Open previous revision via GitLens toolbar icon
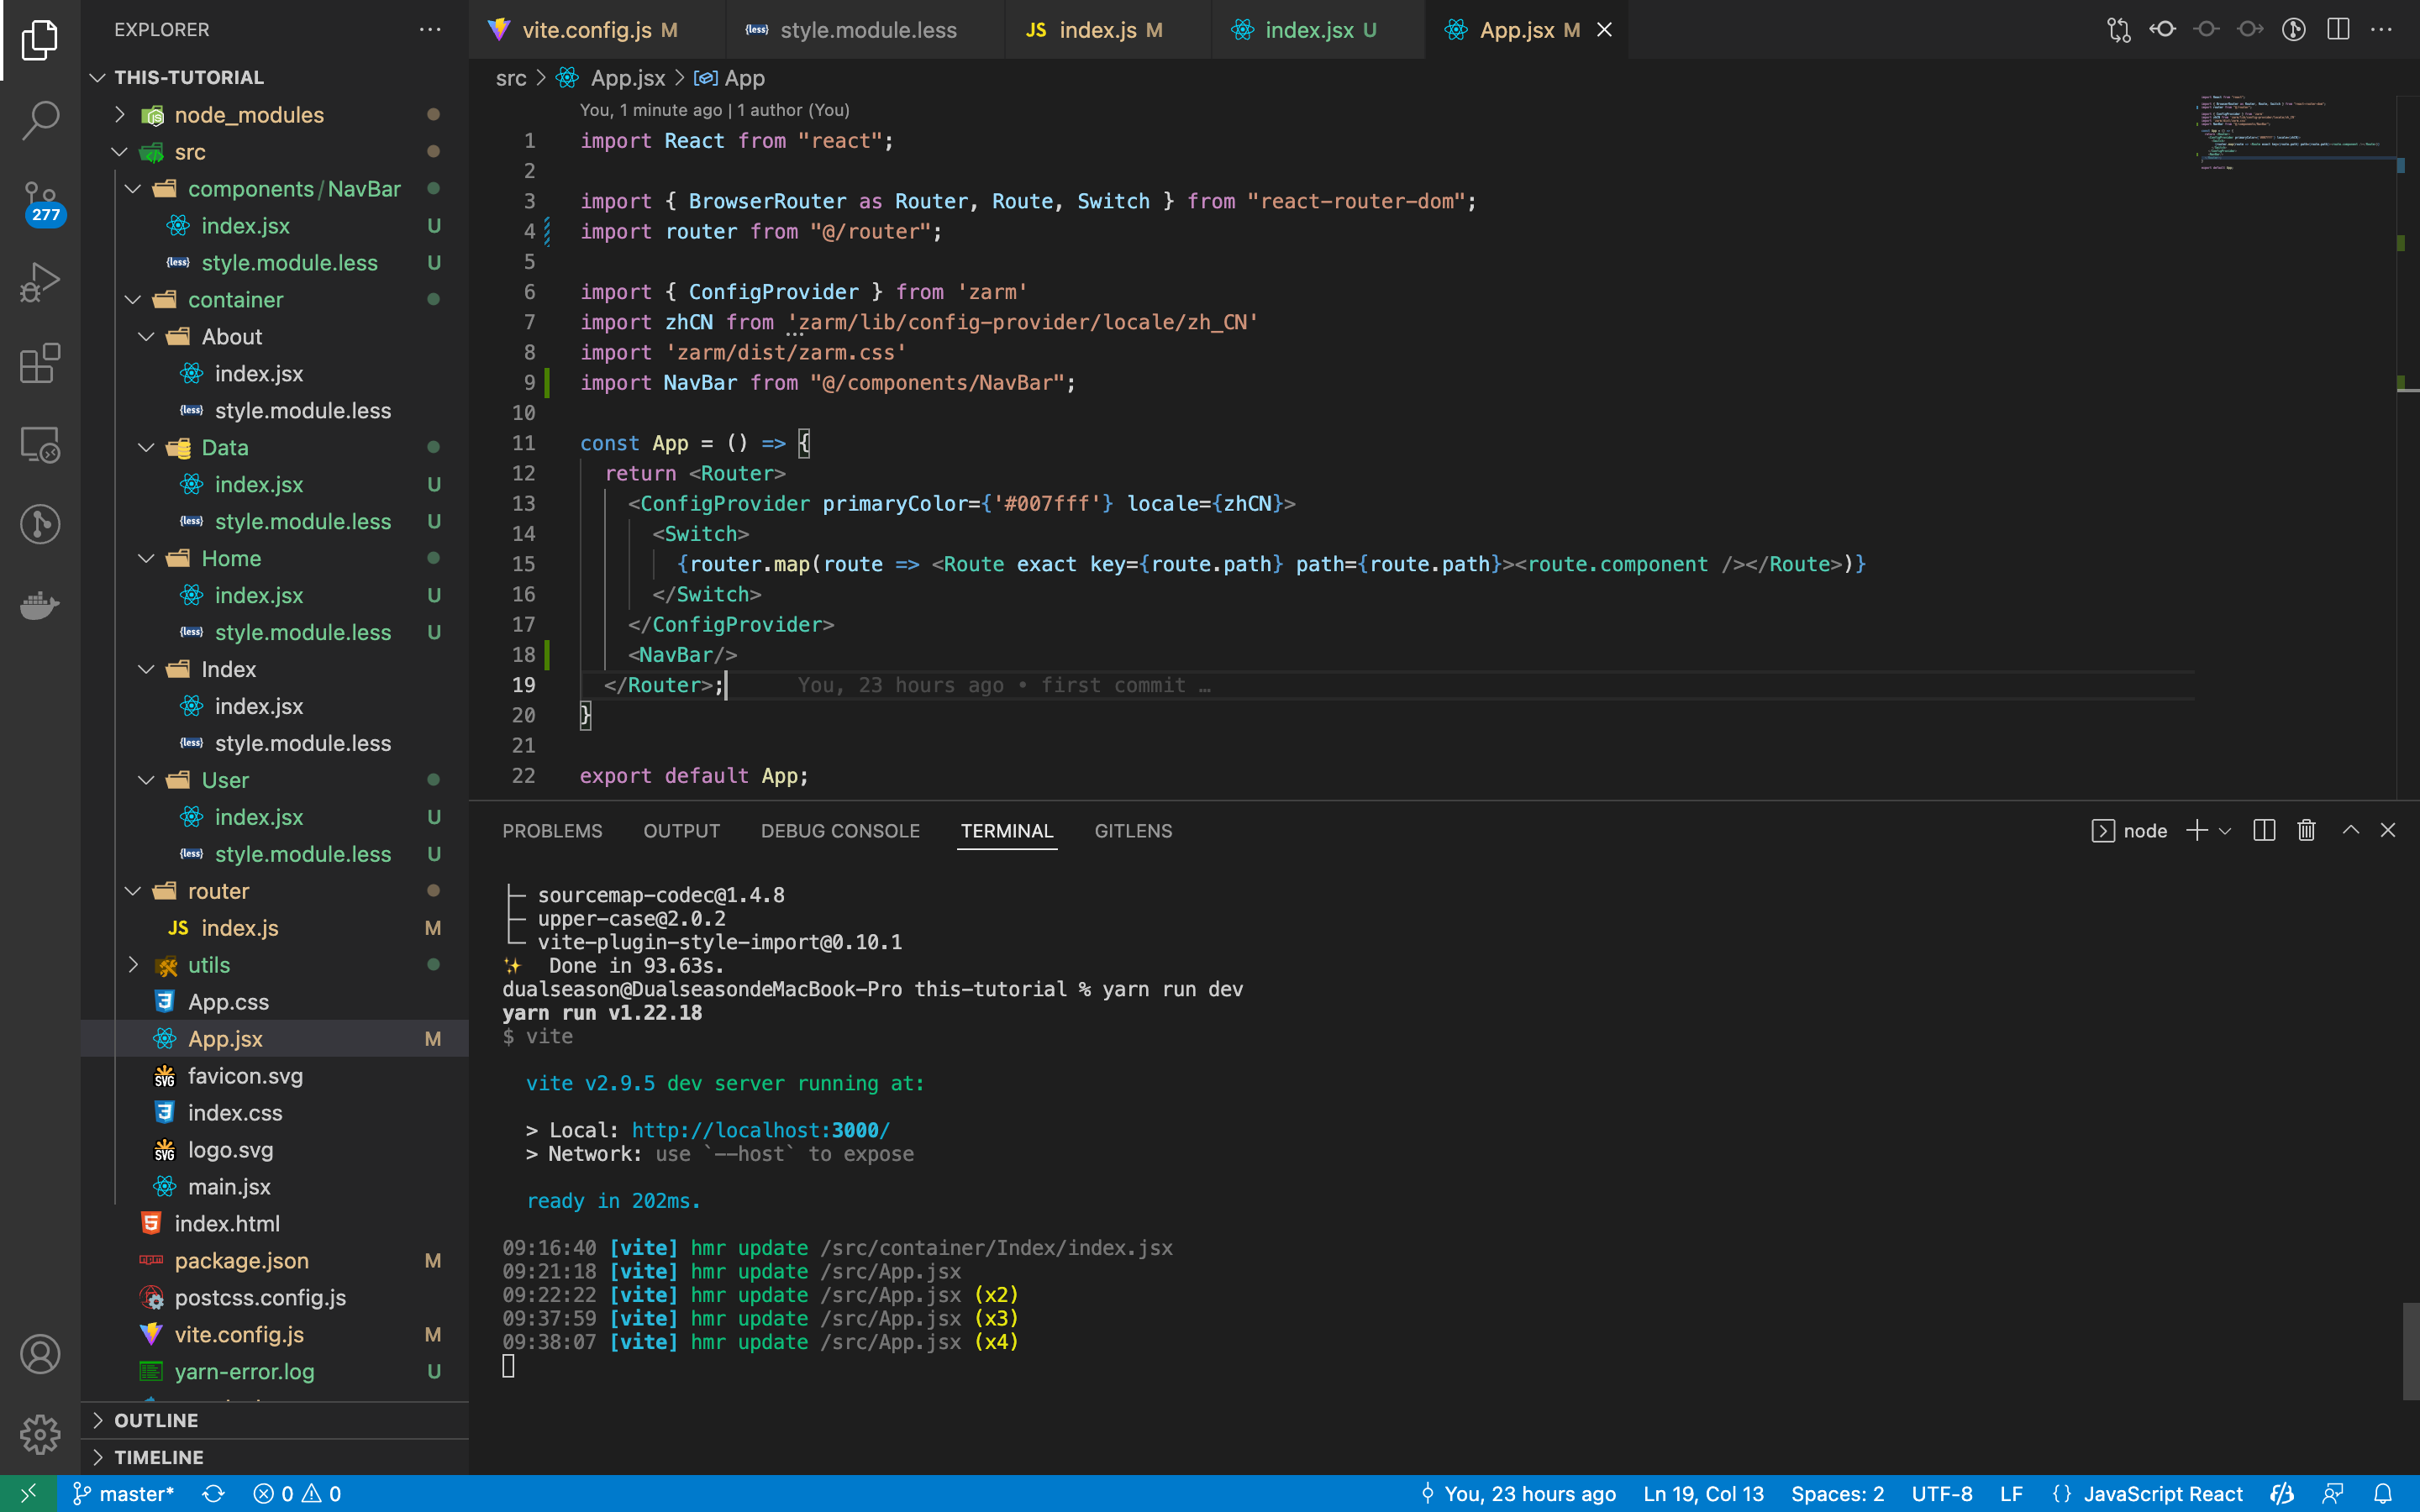The width and height of the screenshot is (2420, 1512). (2163, 30)
